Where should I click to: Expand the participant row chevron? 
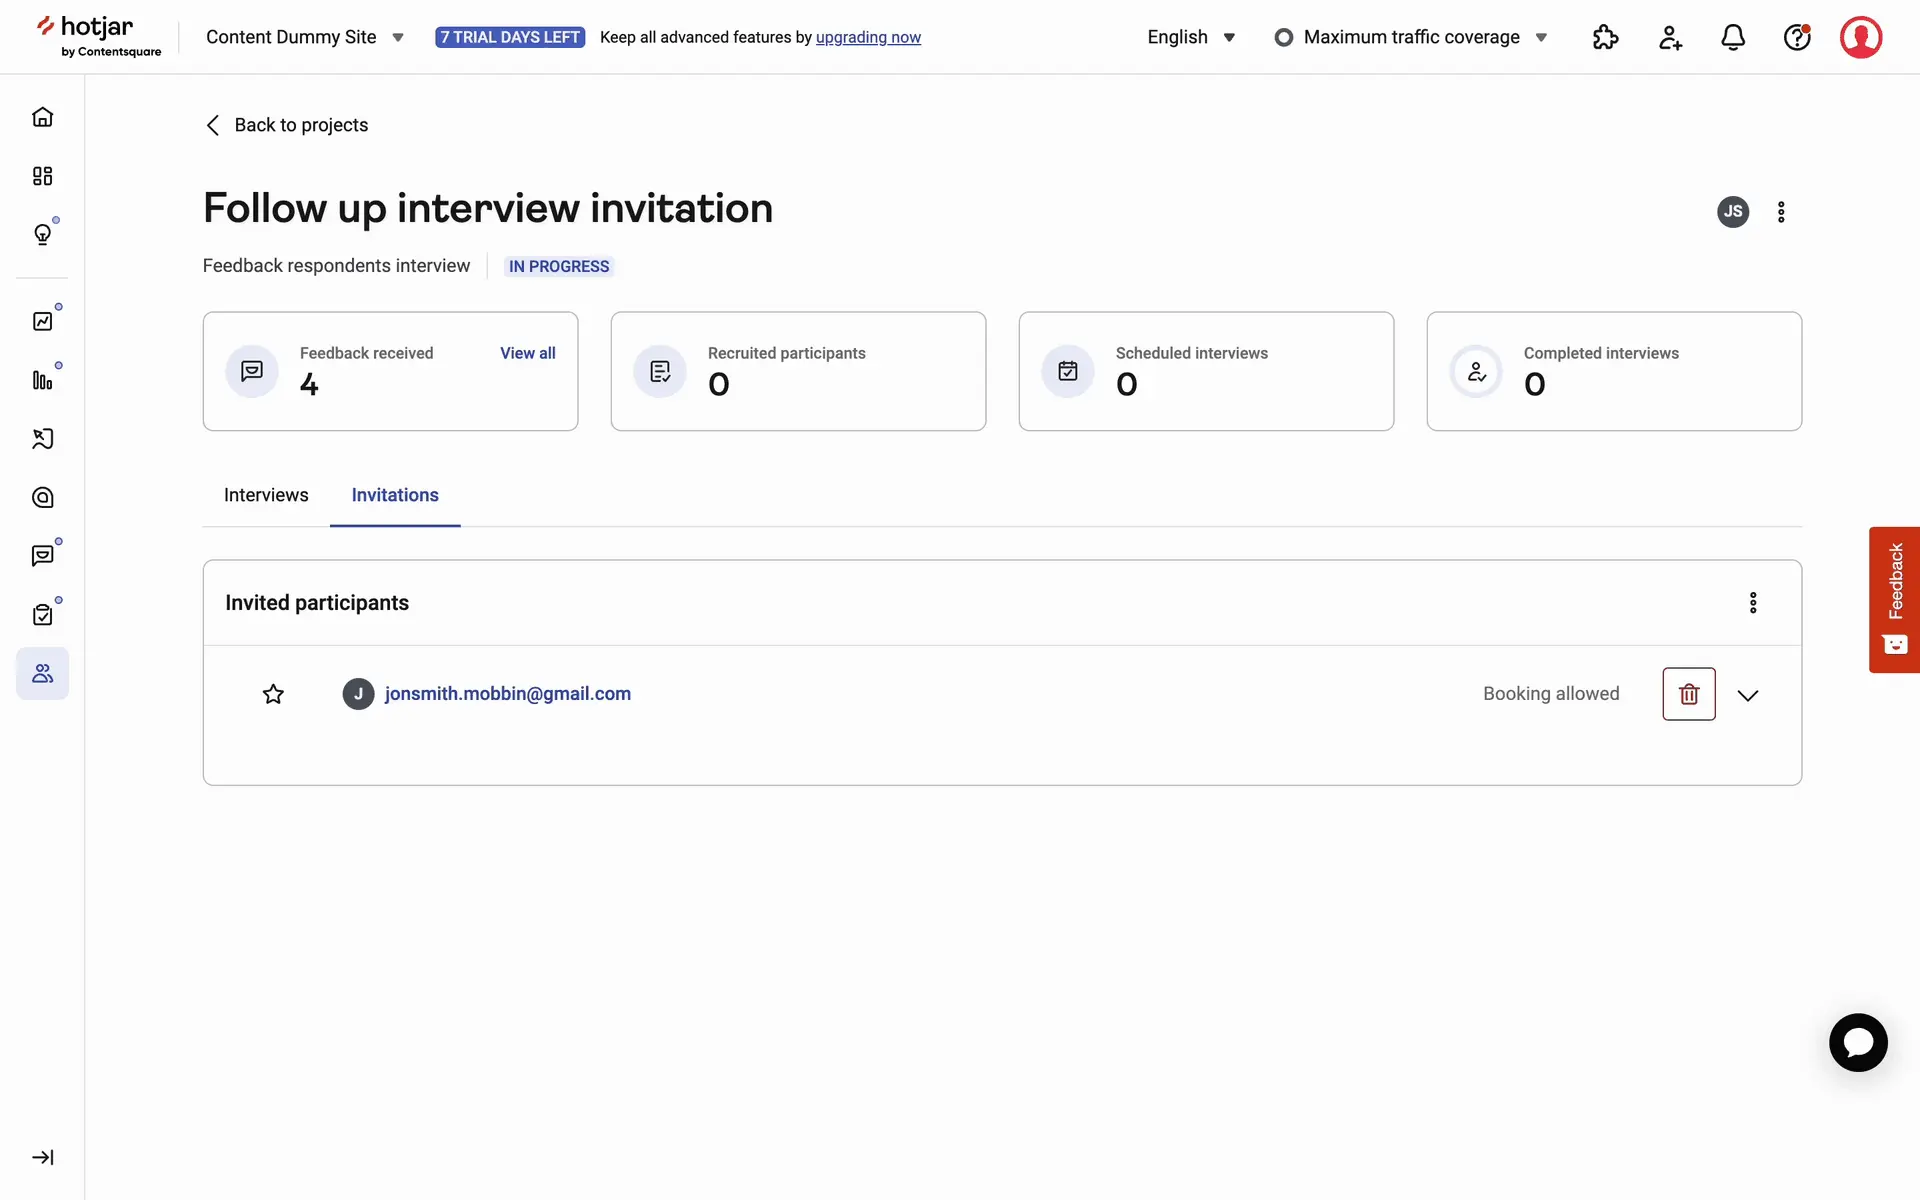[1747, 695]
